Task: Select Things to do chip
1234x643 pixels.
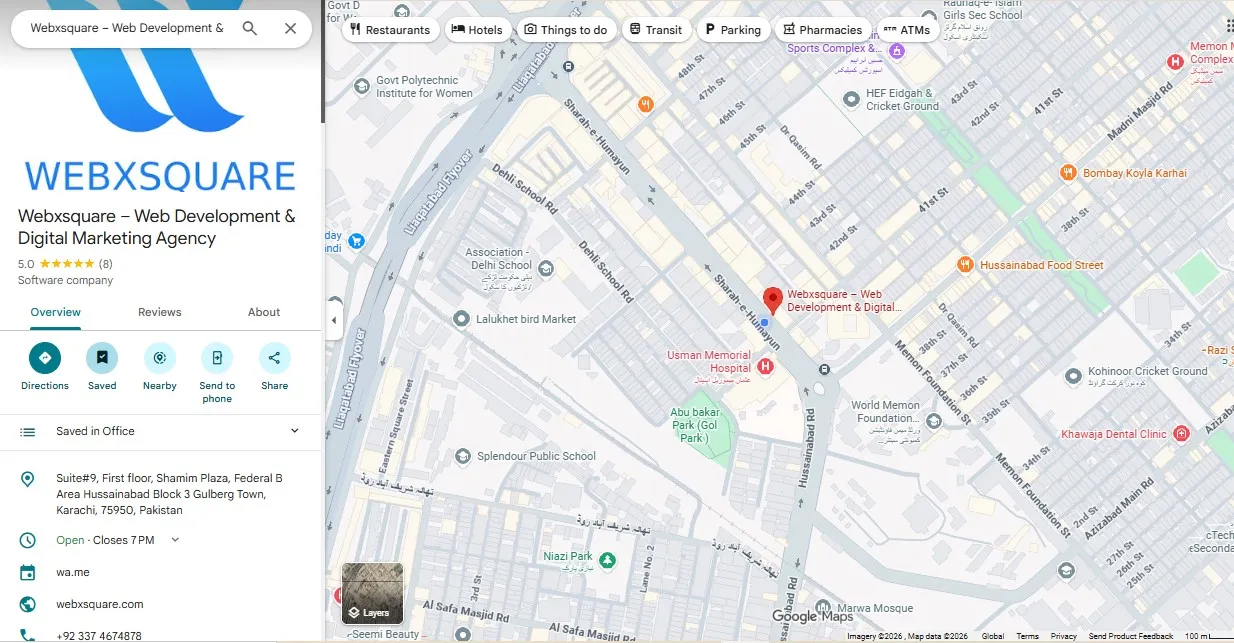Action: click(x=567, y=30)
